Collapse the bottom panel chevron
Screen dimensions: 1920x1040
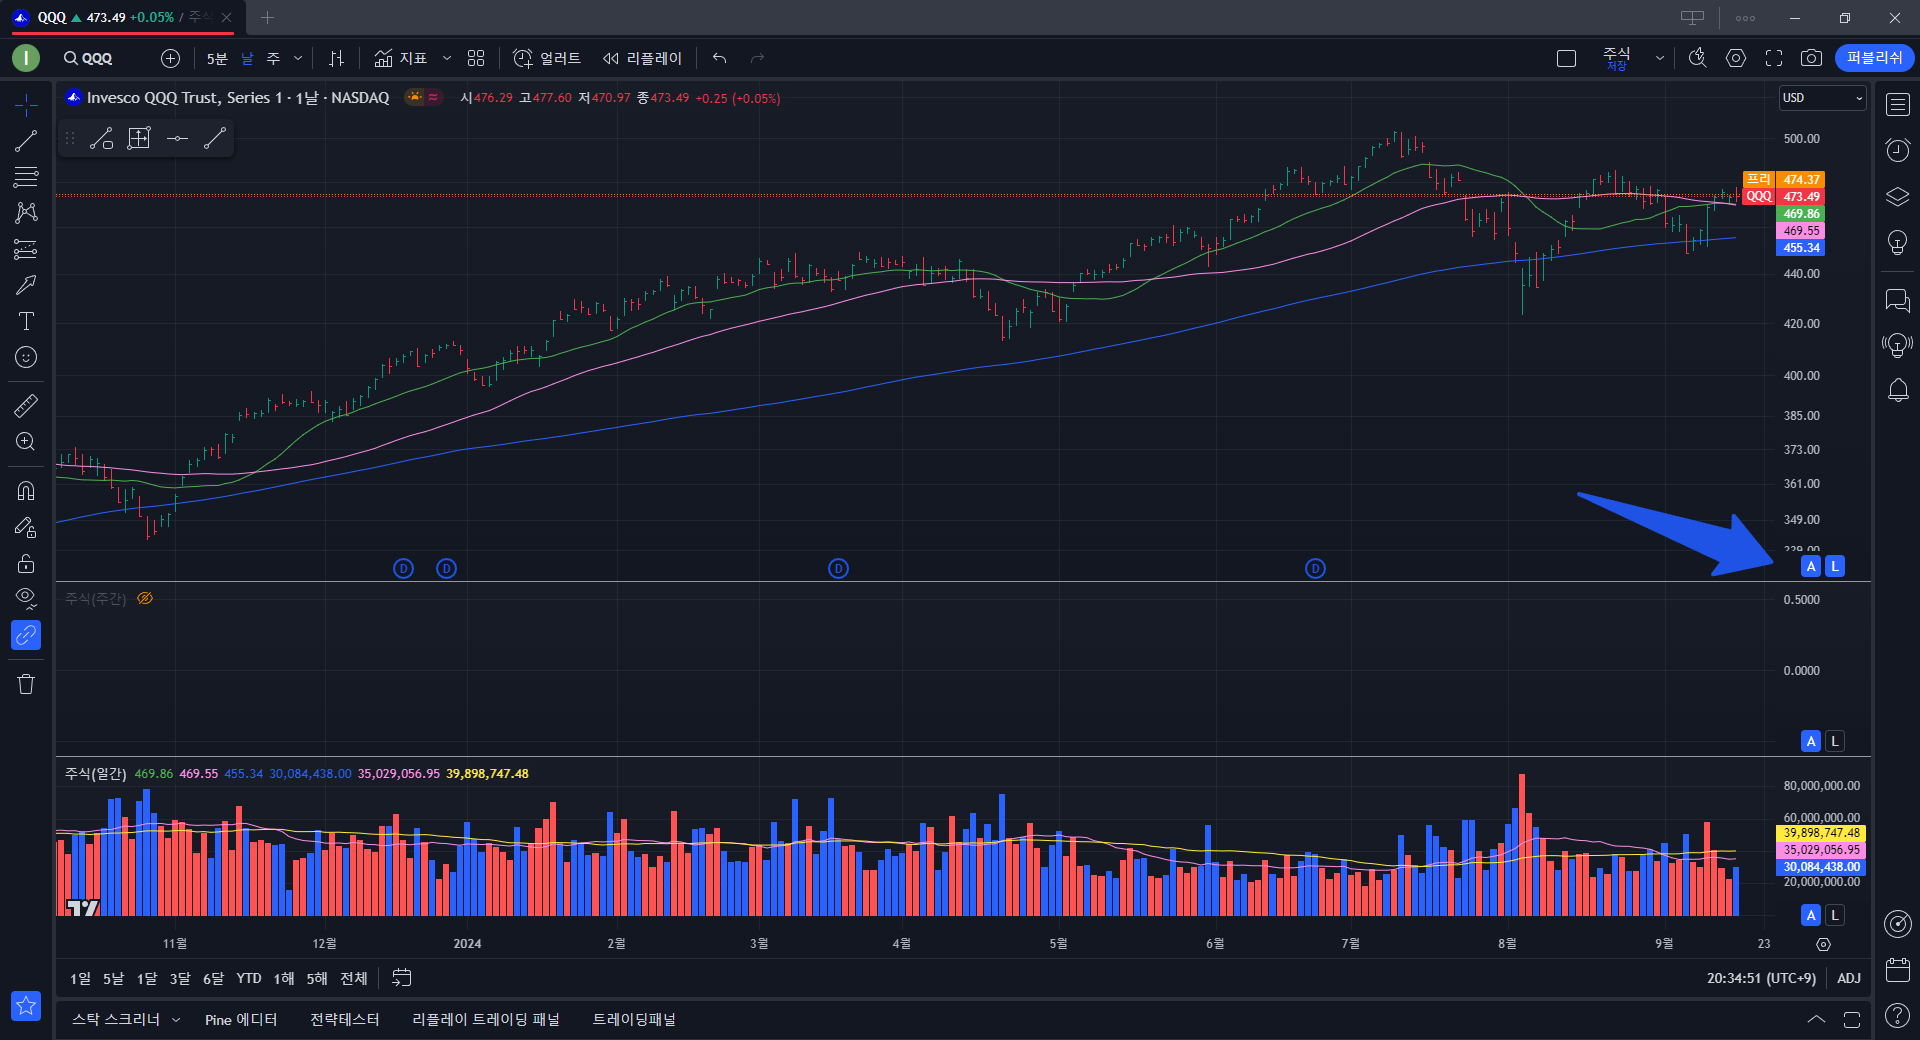tap(1816, 1019)
